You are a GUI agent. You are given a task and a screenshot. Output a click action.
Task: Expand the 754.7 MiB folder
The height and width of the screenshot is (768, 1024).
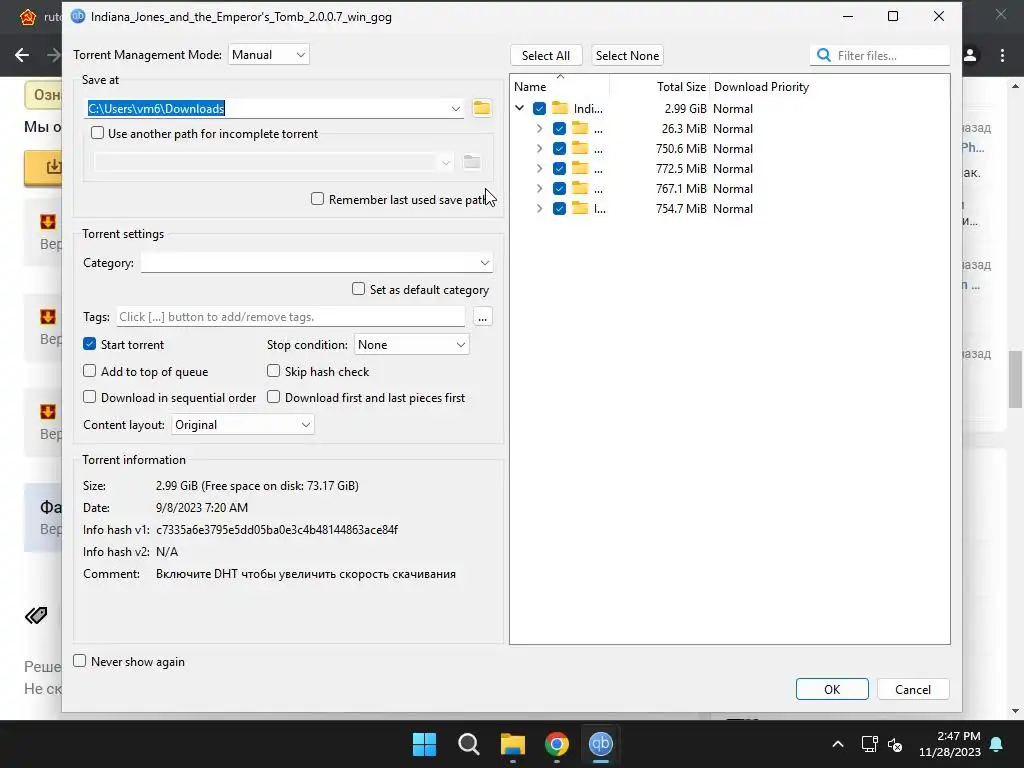(x=539, y=208)
